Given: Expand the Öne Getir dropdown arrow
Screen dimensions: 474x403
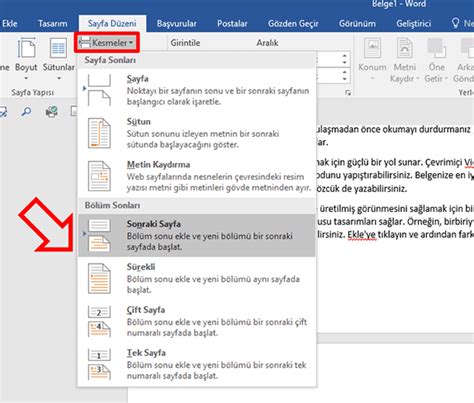Looking at the screenshot, I should (x=446, y=79).
